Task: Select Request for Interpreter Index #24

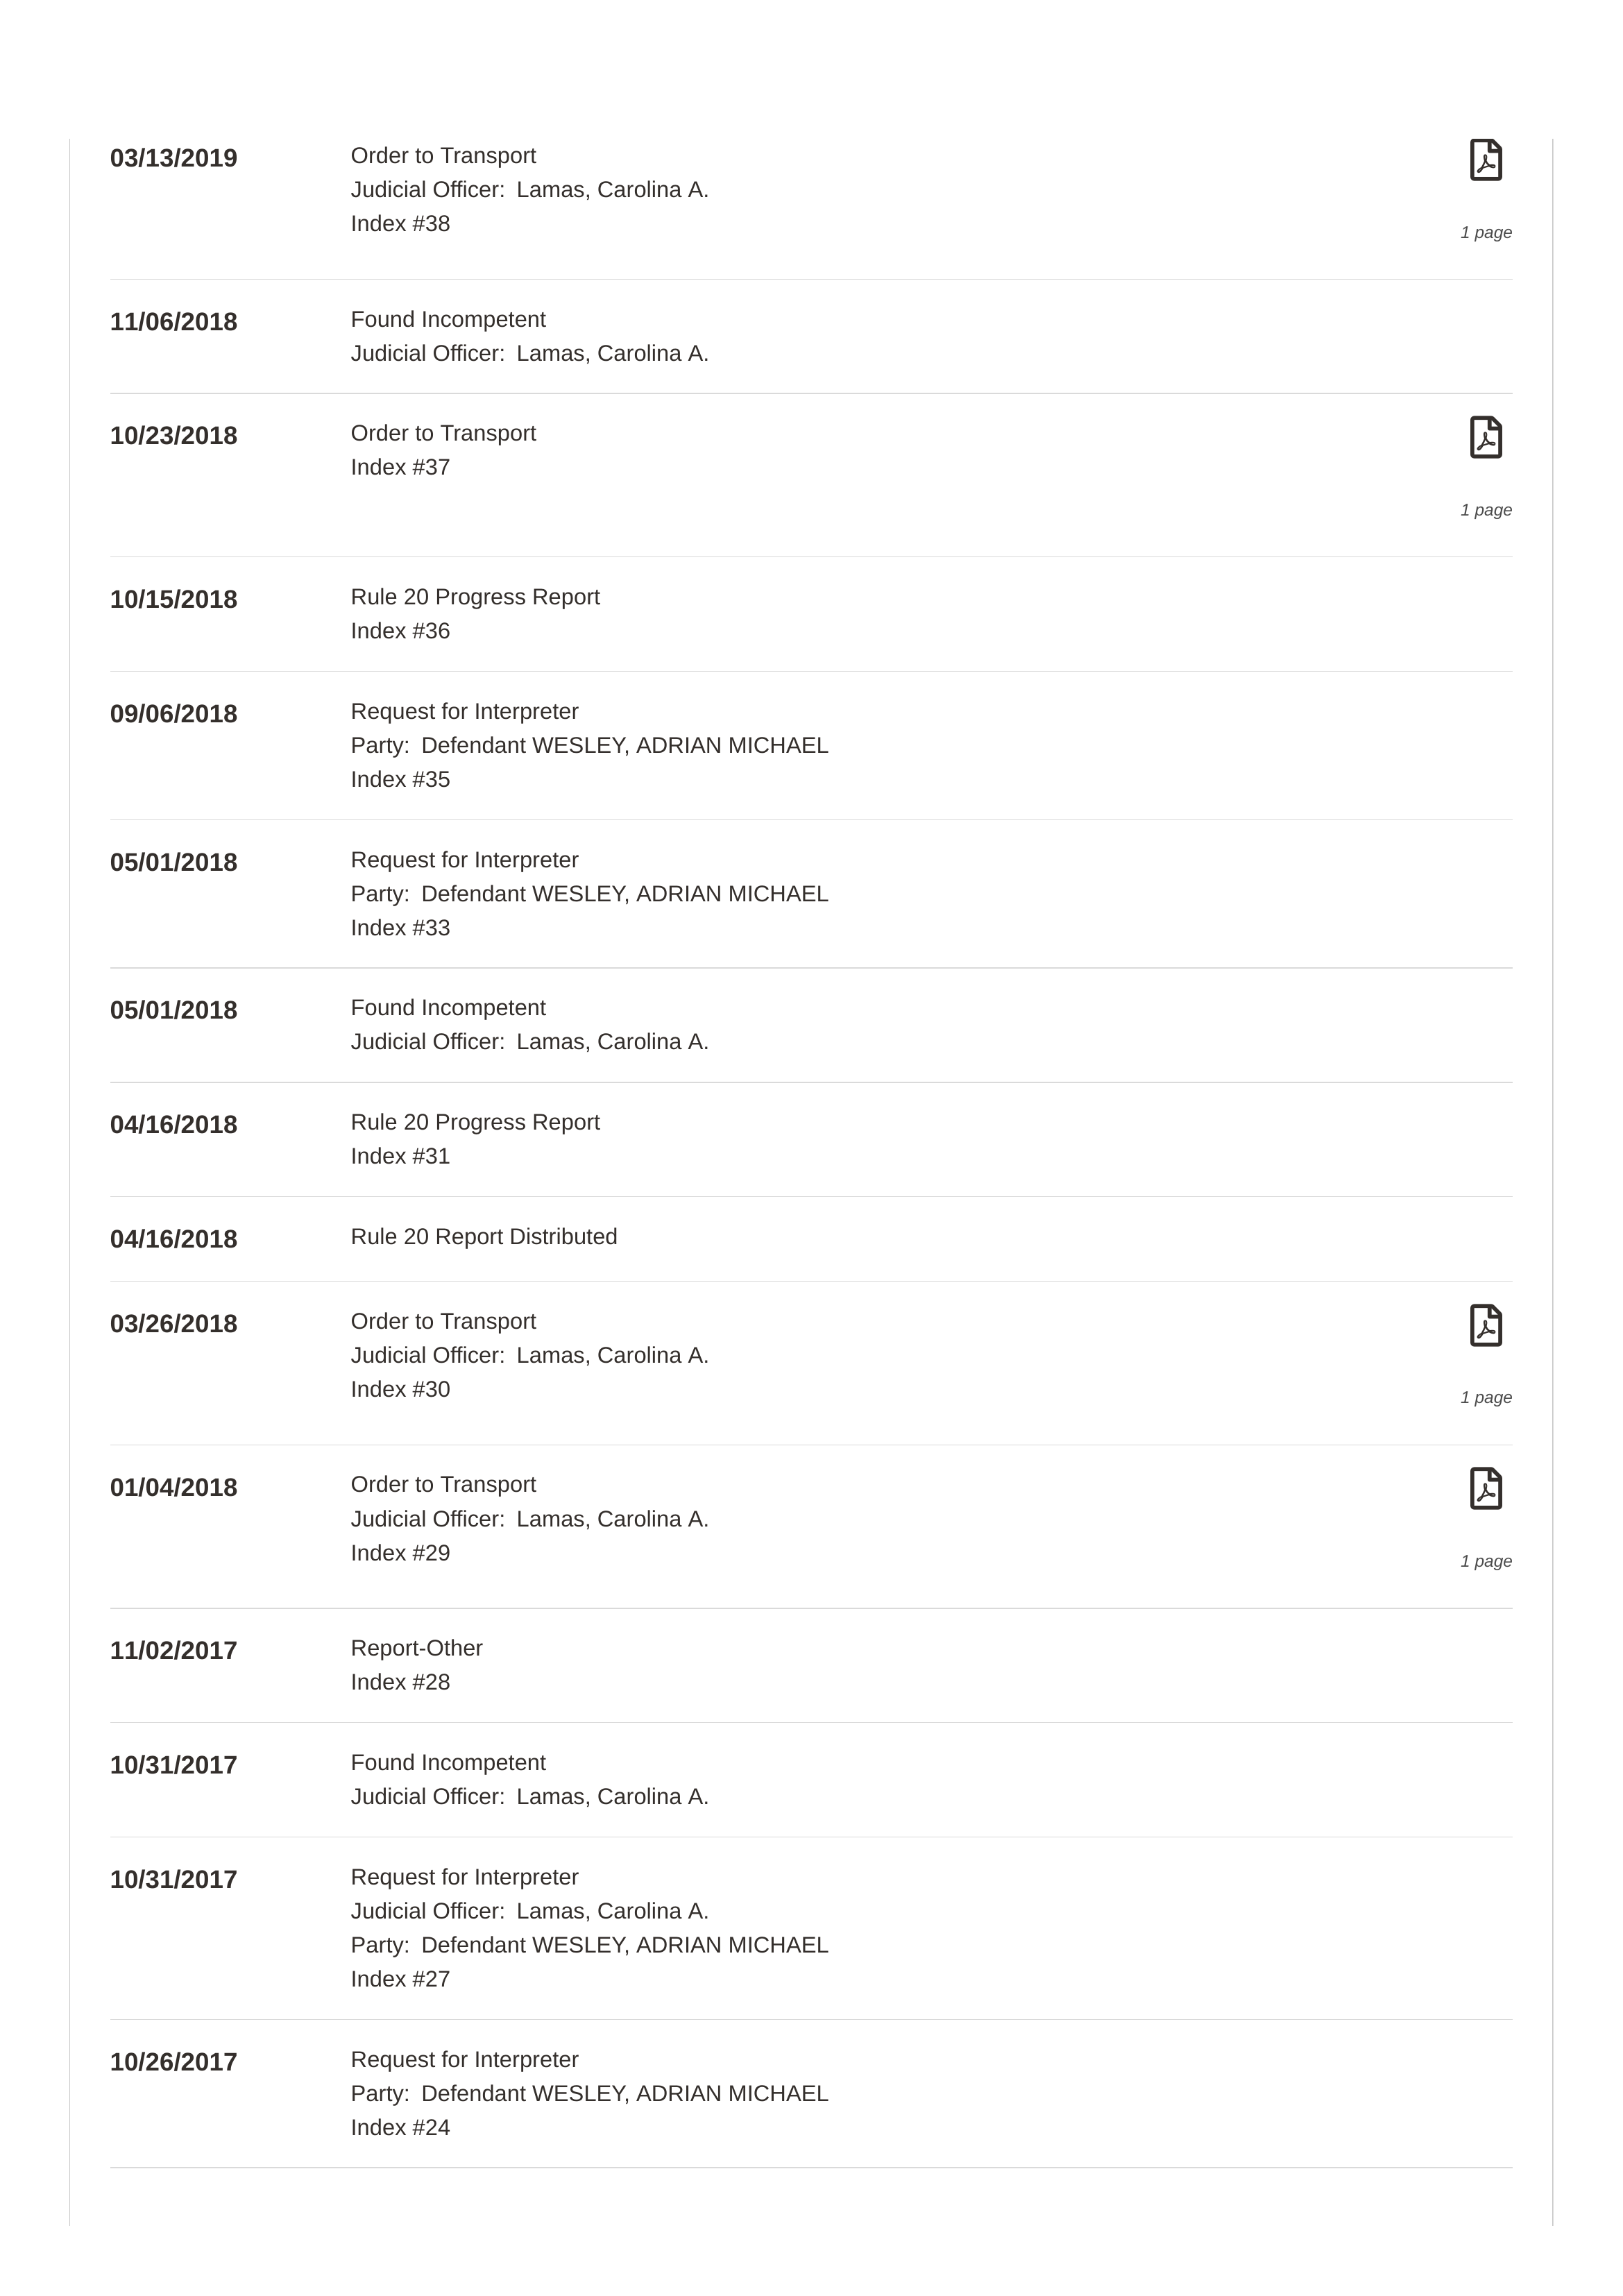Action: tap(811, 2093)
